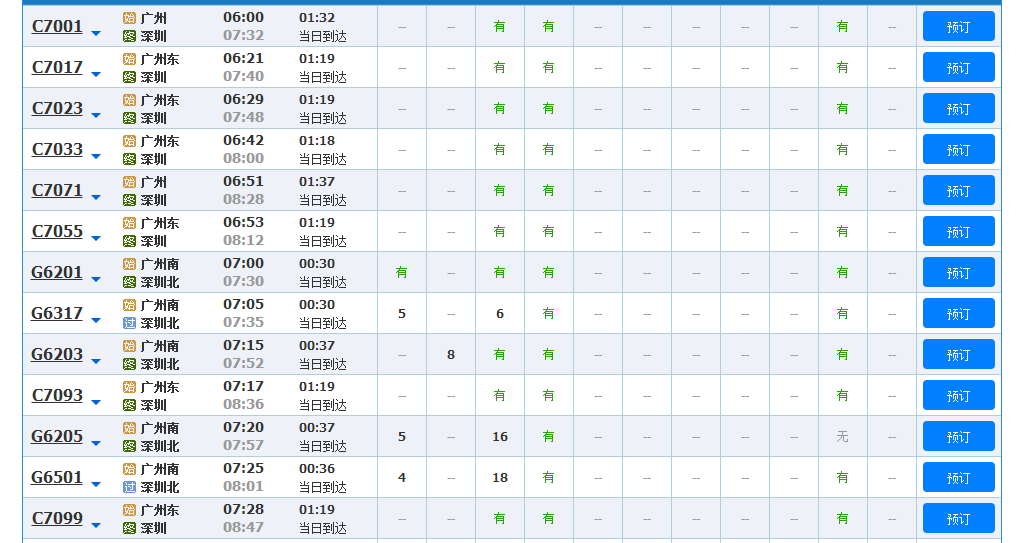Screen dimensions: 1036x543
Task: Click terminal station icon for C7001
Action: [x=130, y=36]
